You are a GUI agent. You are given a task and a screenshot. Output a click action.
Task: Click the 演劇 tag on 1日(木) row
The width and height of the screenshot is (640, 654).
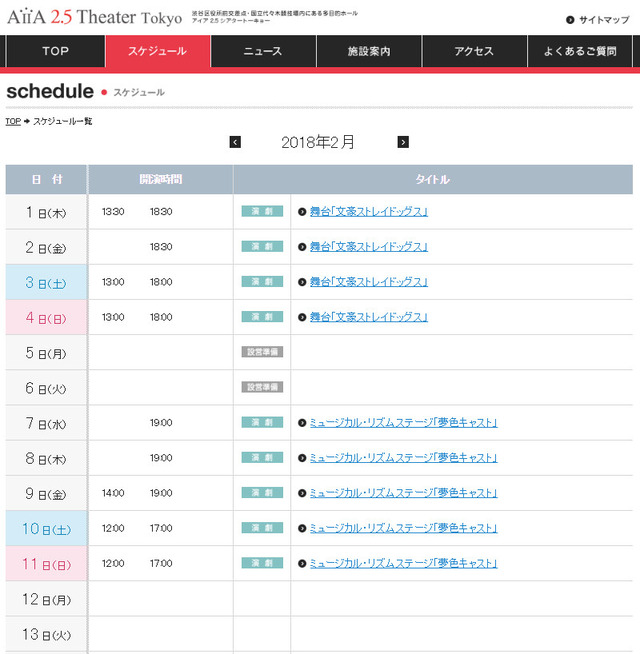point(262,211)
